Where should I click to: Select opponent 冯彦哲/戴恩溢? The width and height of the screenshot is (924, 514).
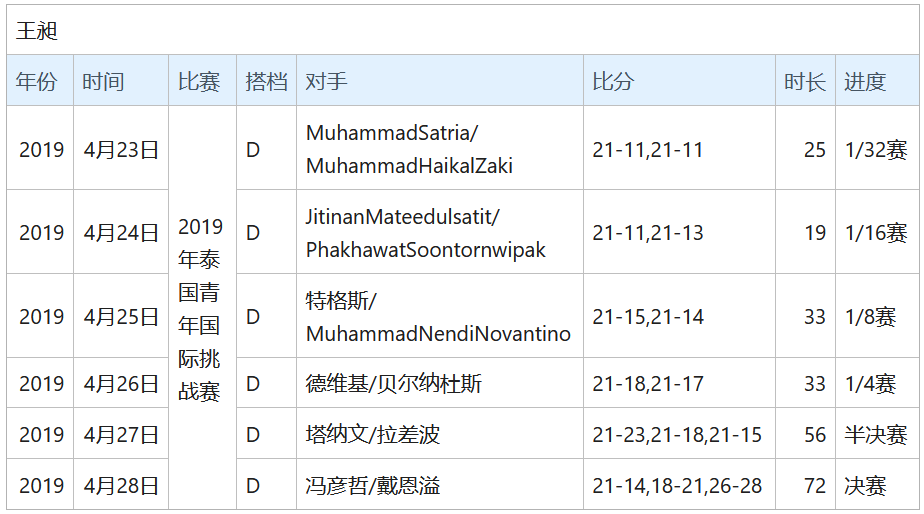[x=373, y=487]
